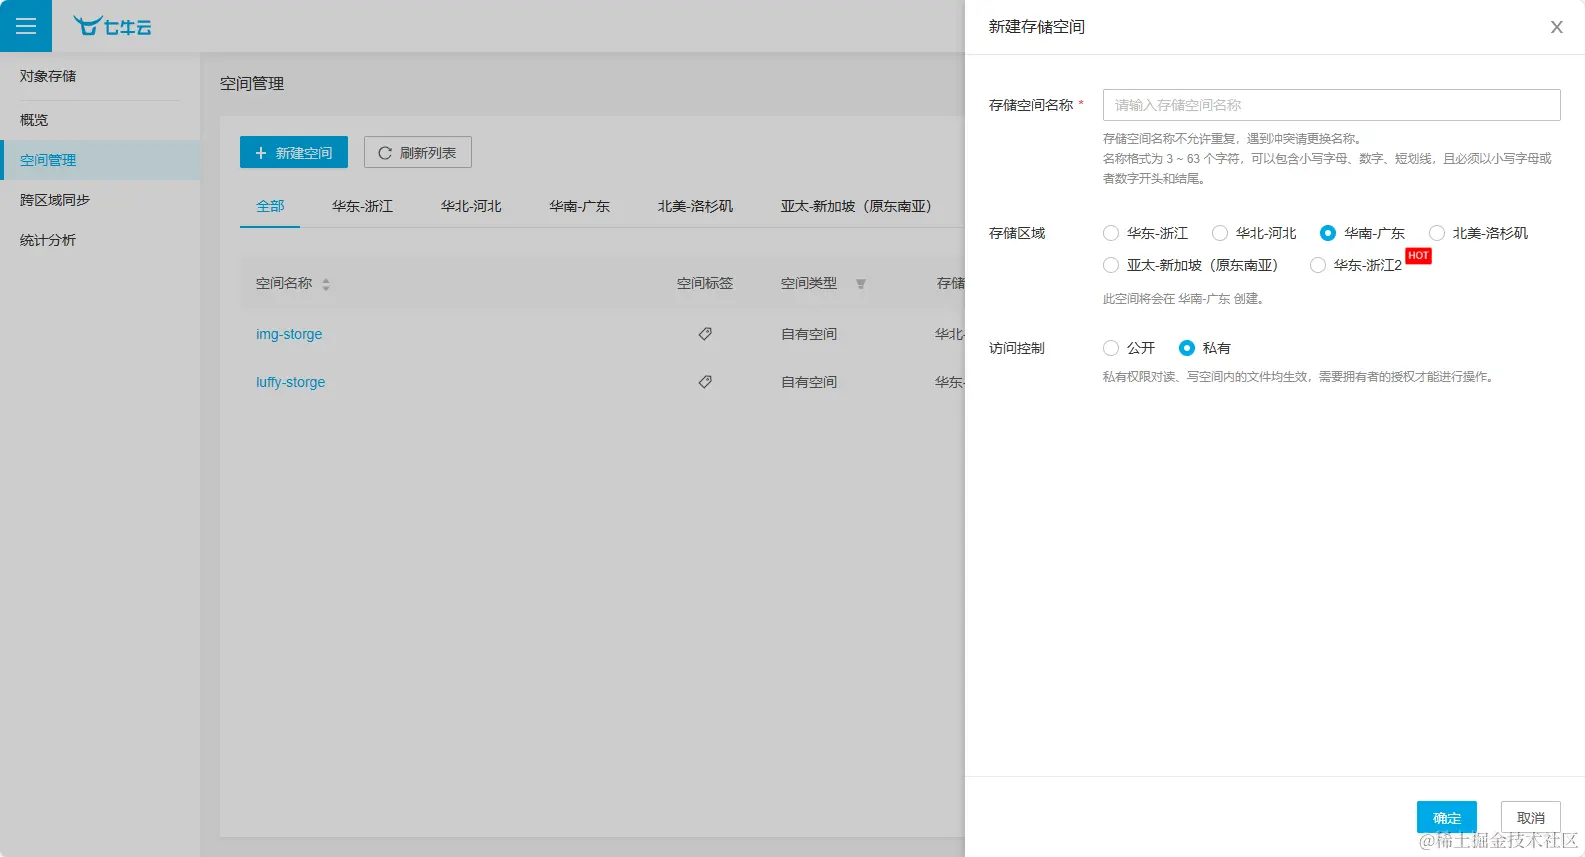Viewport: 1585px width, 857px height.
Task: Focus the 存储空间名称 input field
Action: pos(1332,105)
